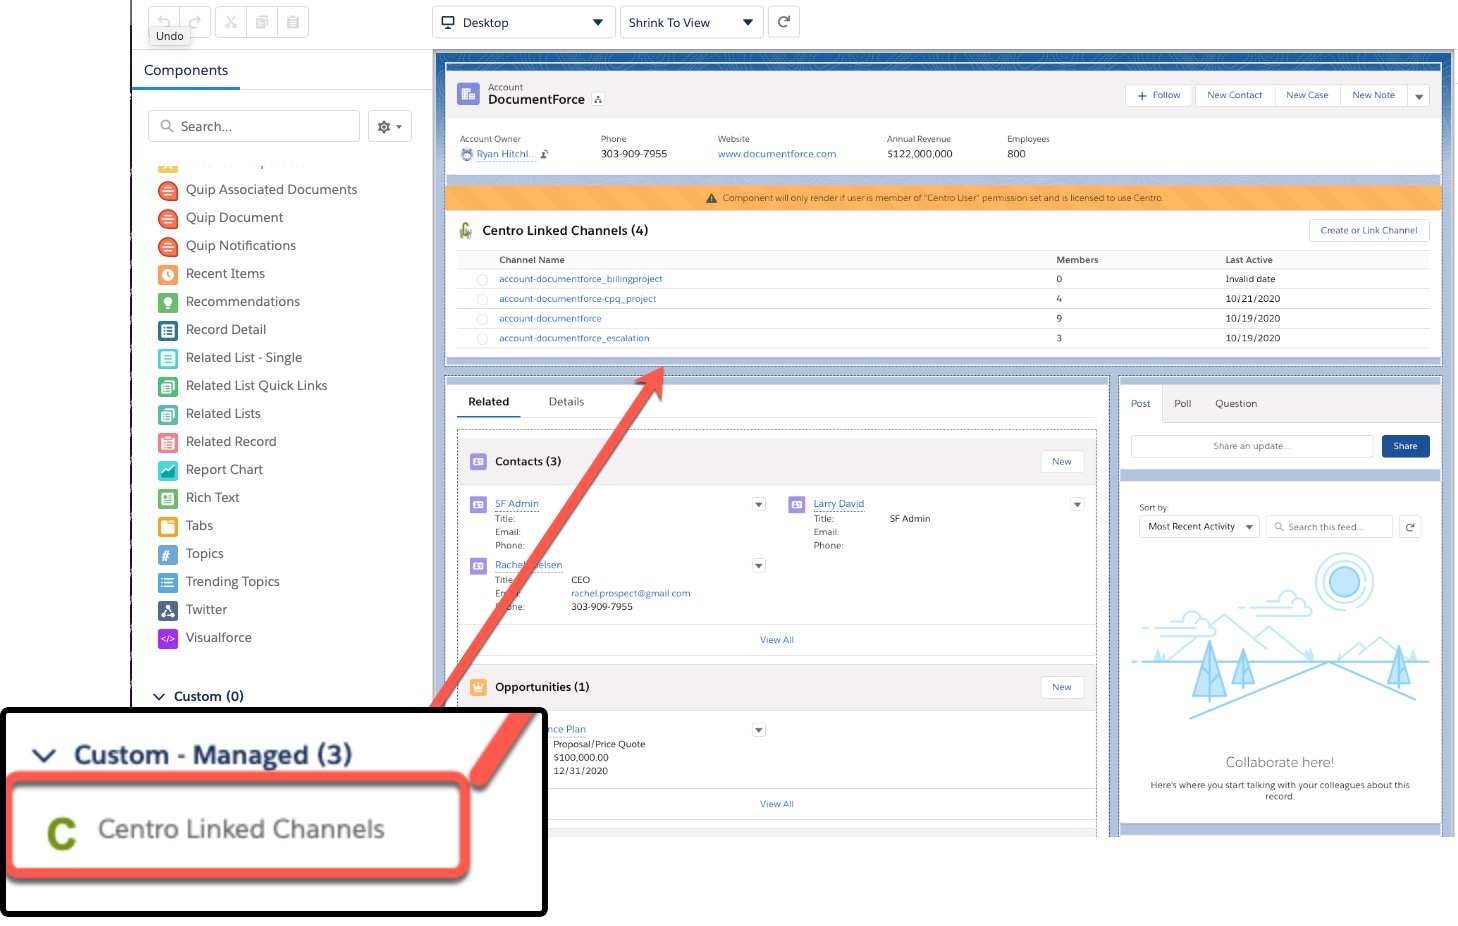
Task: Select the Quip Associated Documents component icon
Action: tap(168, 190)
